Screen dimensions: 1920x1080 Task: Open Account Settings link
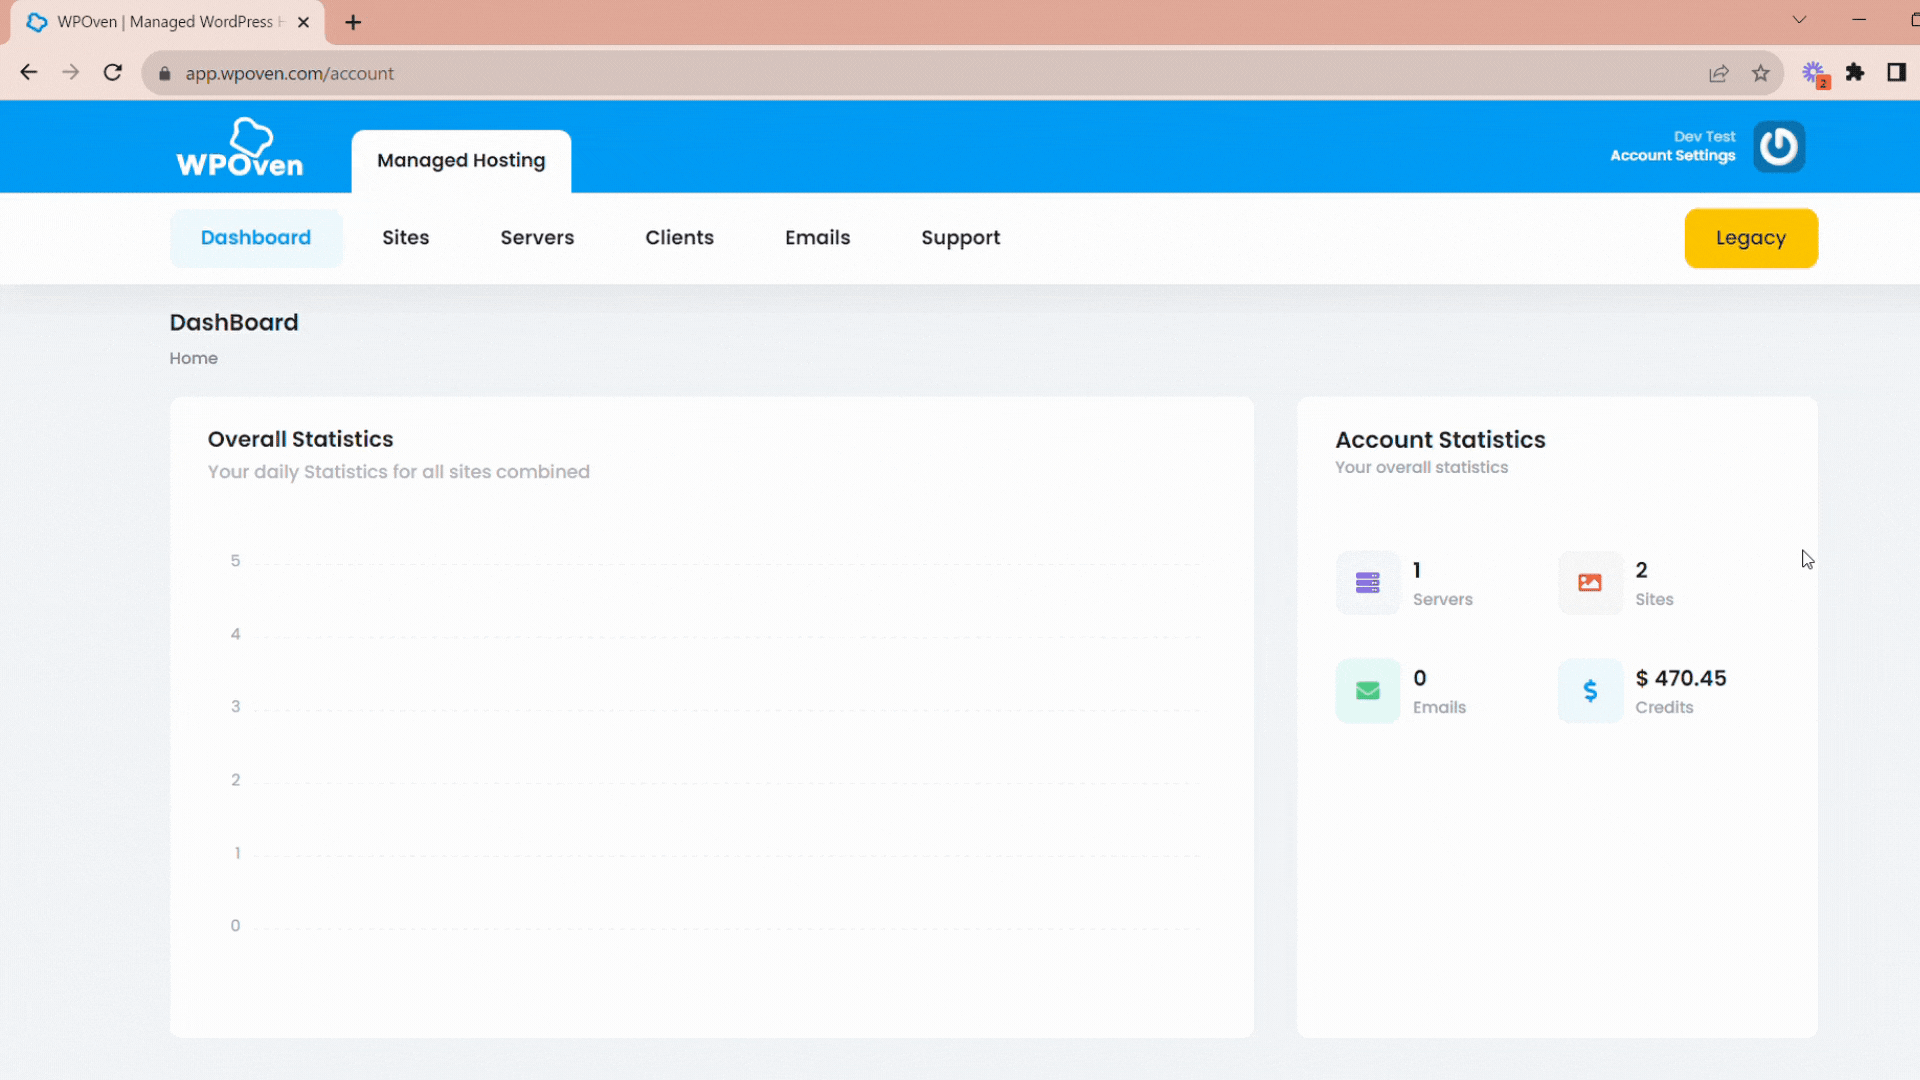pyautogui.click(x=1673, y=156)
